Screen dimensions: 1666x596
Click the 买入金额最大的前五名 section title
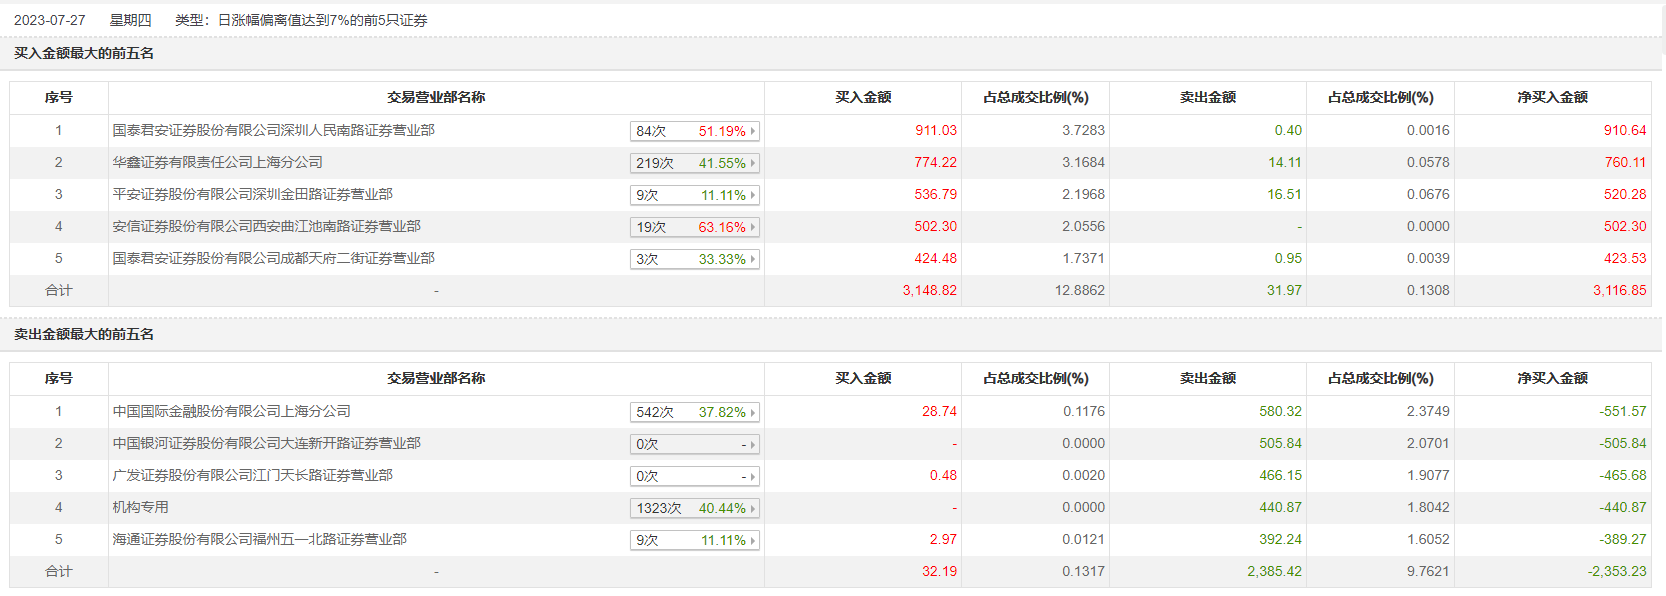84,53
